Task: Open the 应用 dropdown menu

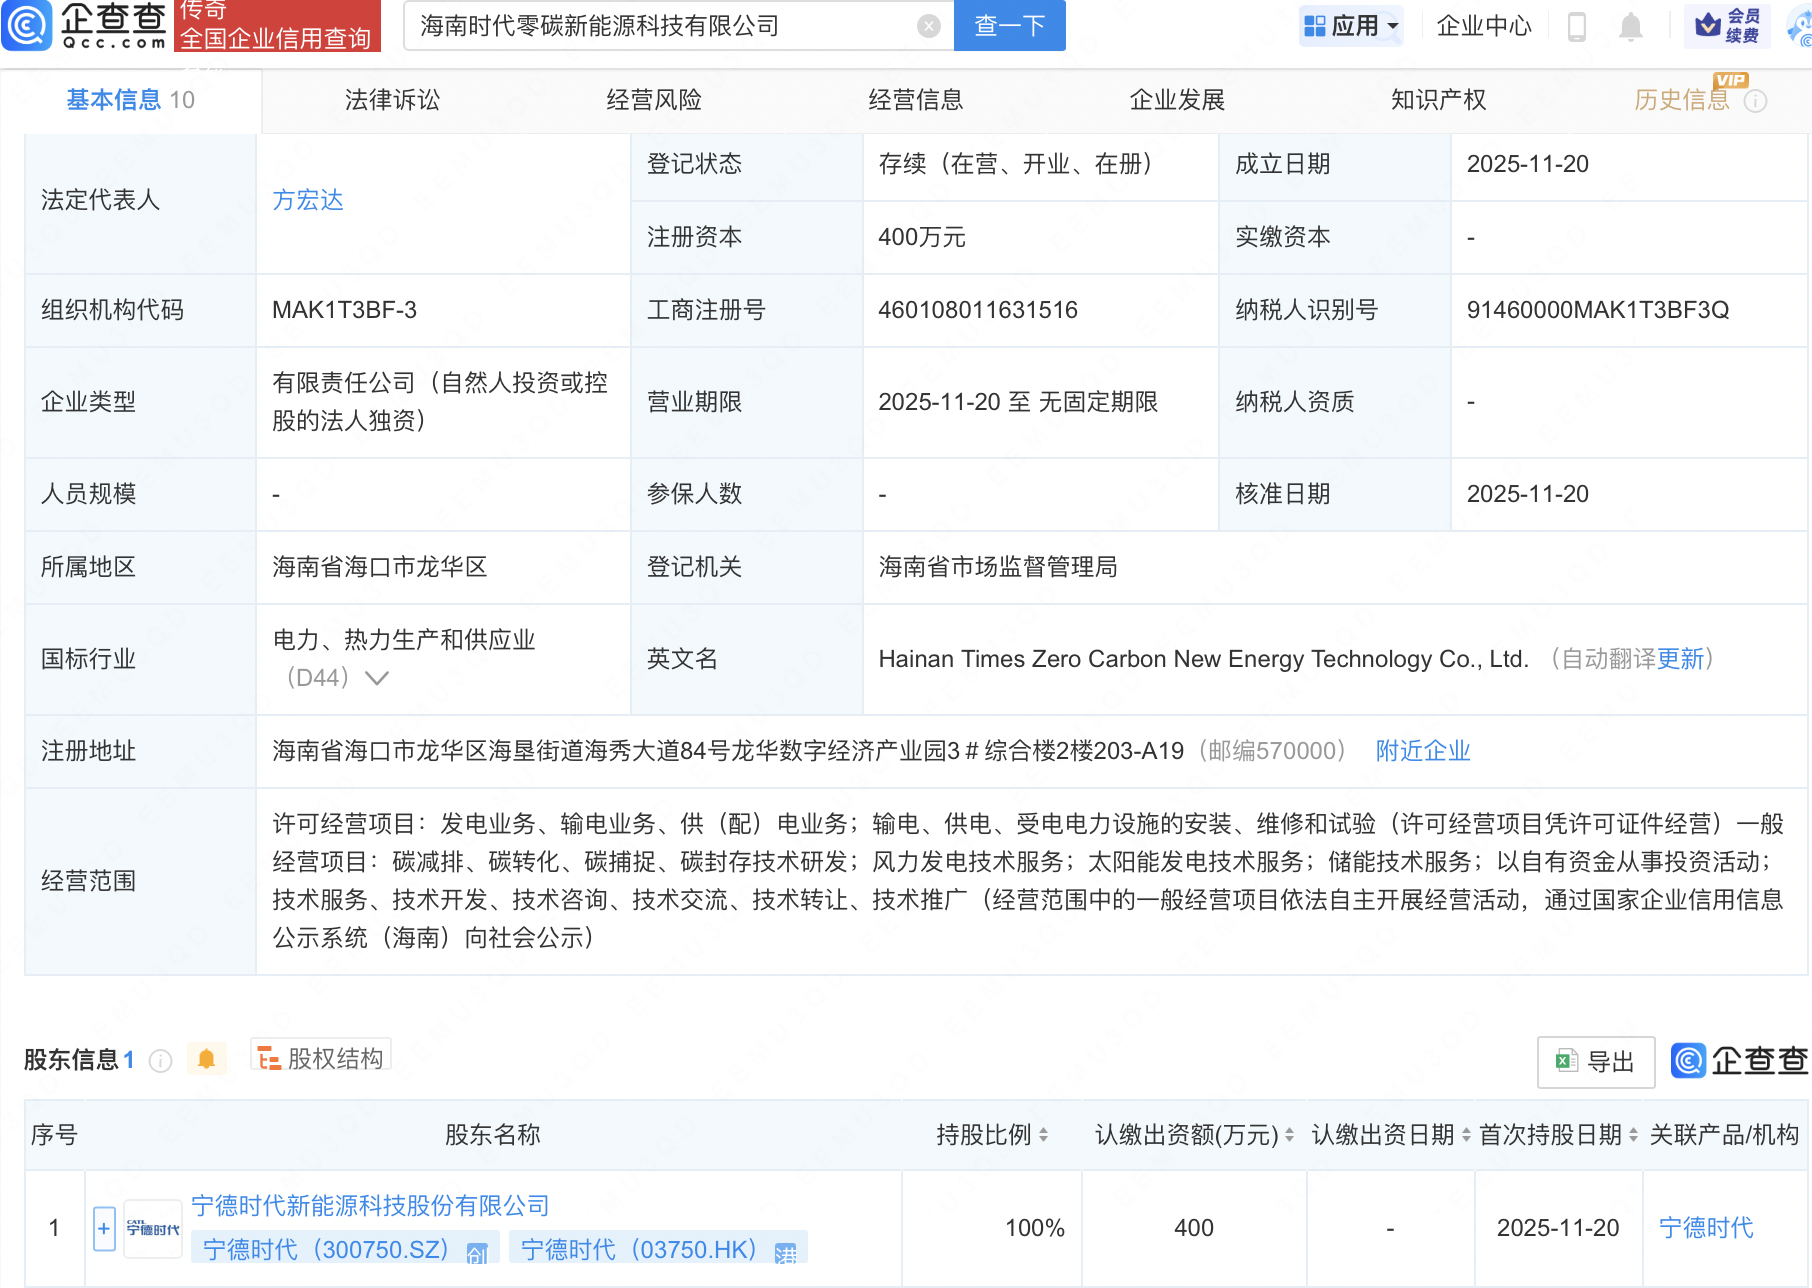Action: (1351, 26)
